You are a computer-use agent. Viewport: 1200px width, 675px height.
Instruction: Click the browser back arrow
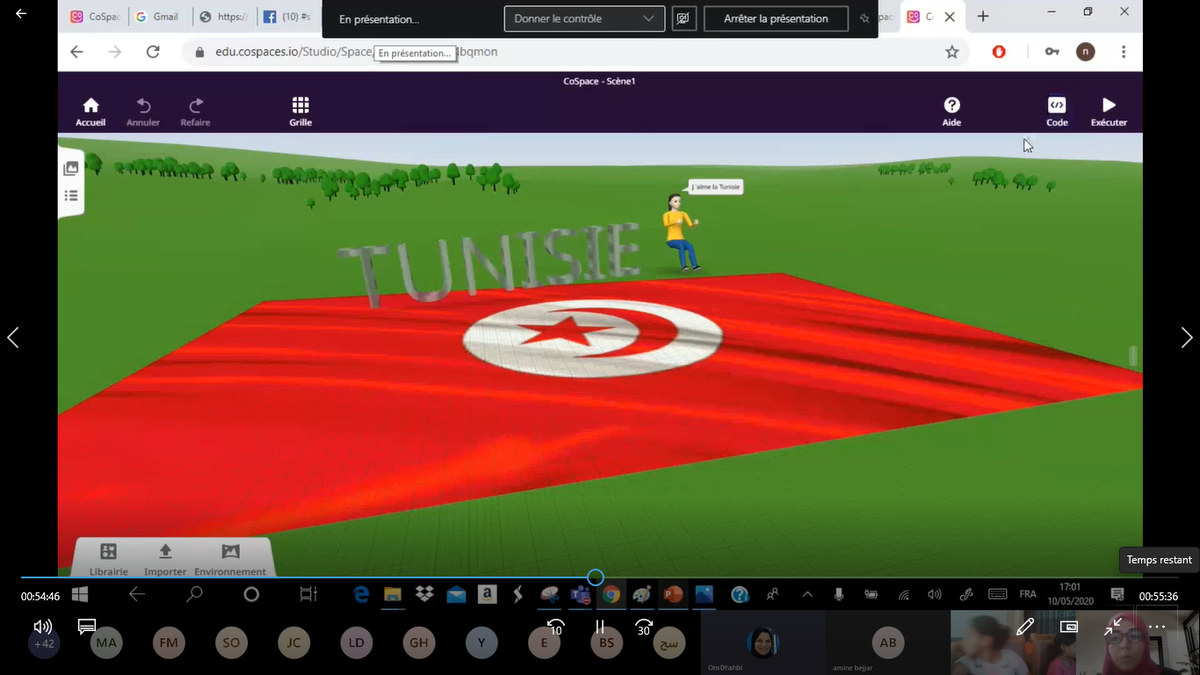tap(77, 52)
